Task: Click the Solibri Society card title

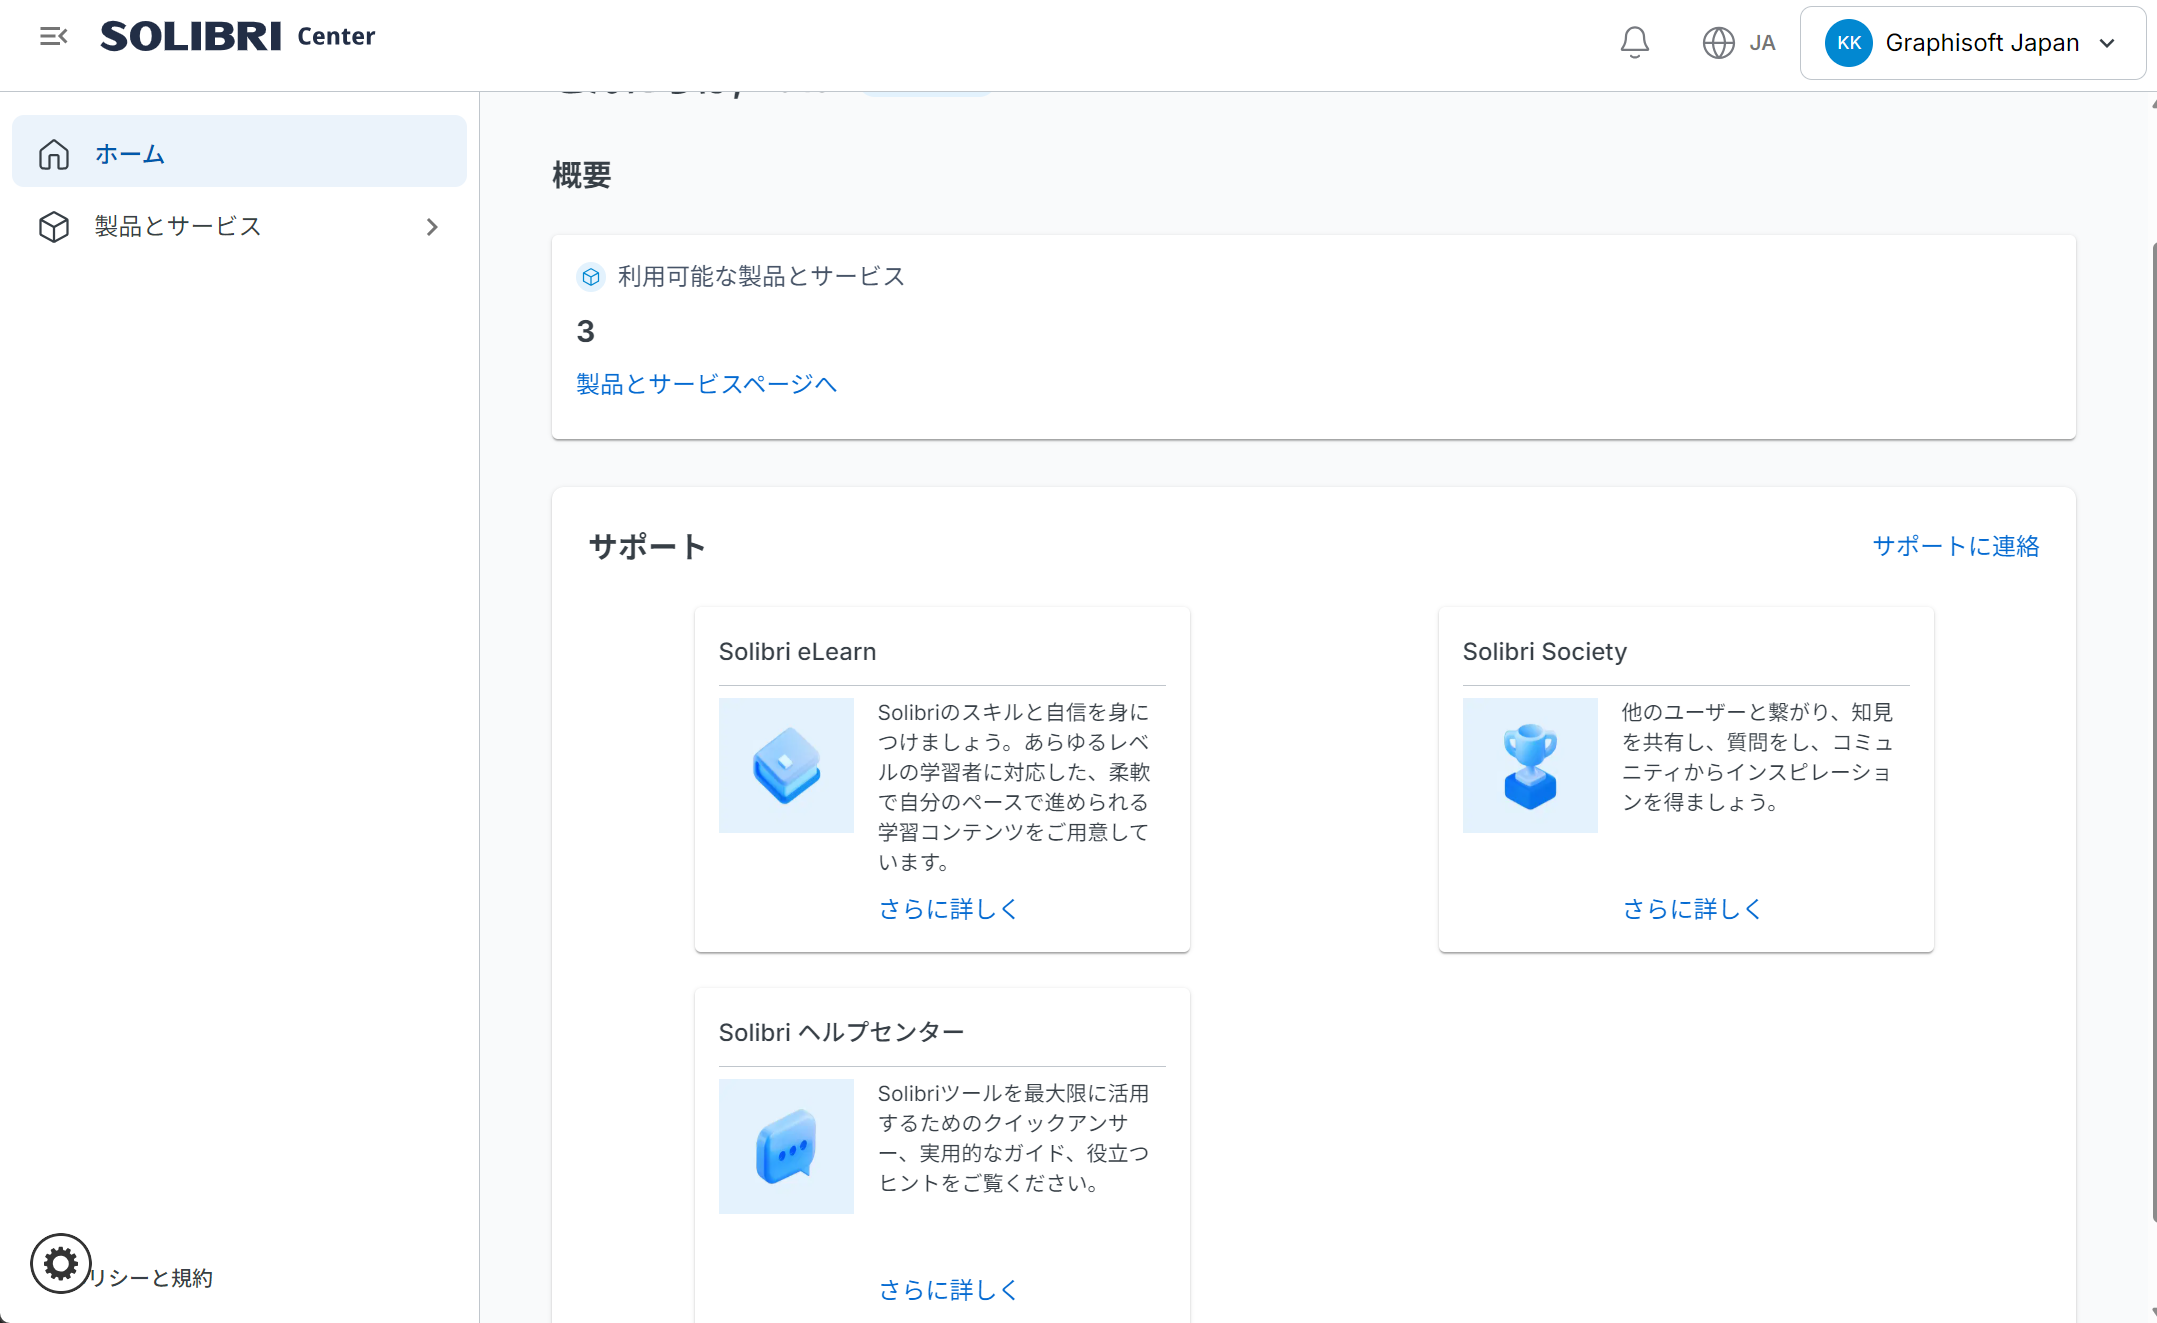Action: pos(1544,652)
